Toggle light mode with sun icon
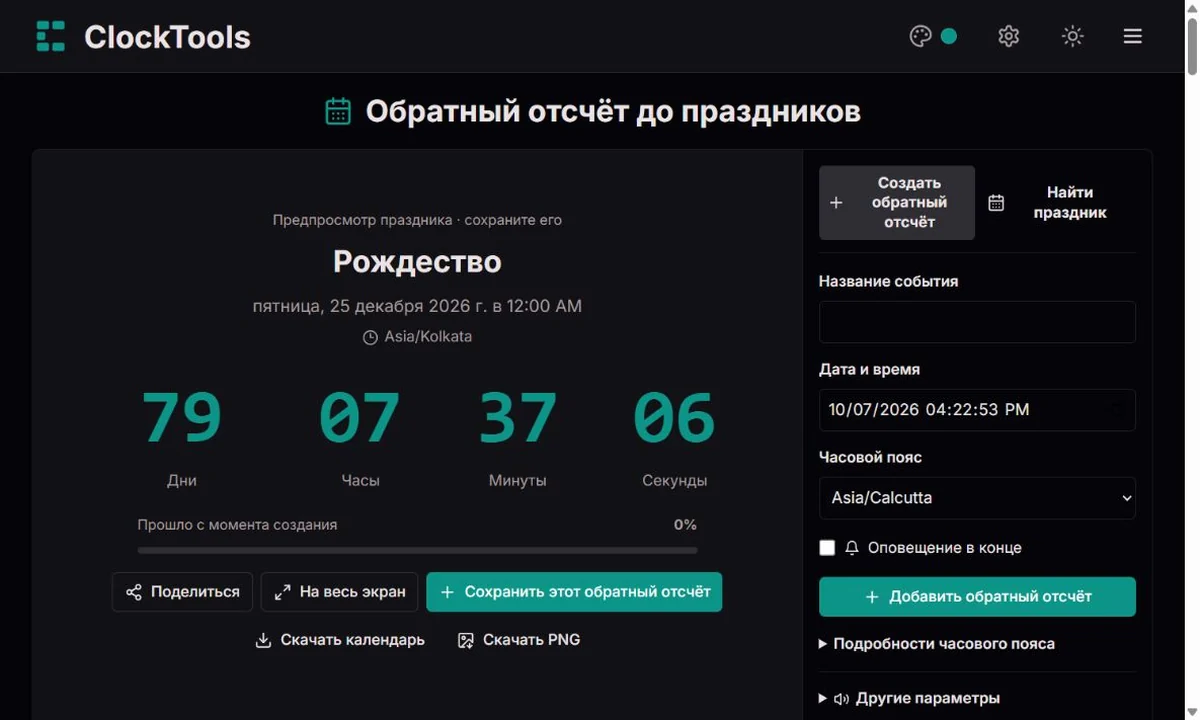 pos(1072,36)
